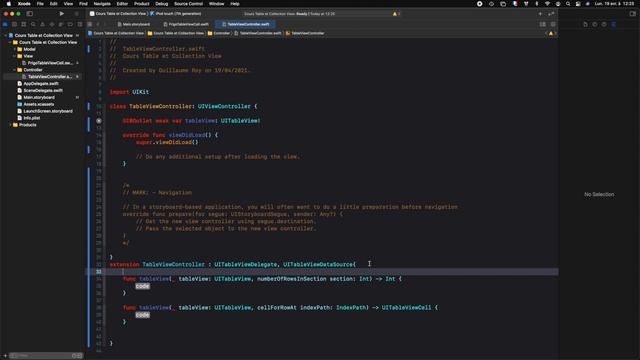
Task: Run the project with the Play button
Action: tap(62, 13)
